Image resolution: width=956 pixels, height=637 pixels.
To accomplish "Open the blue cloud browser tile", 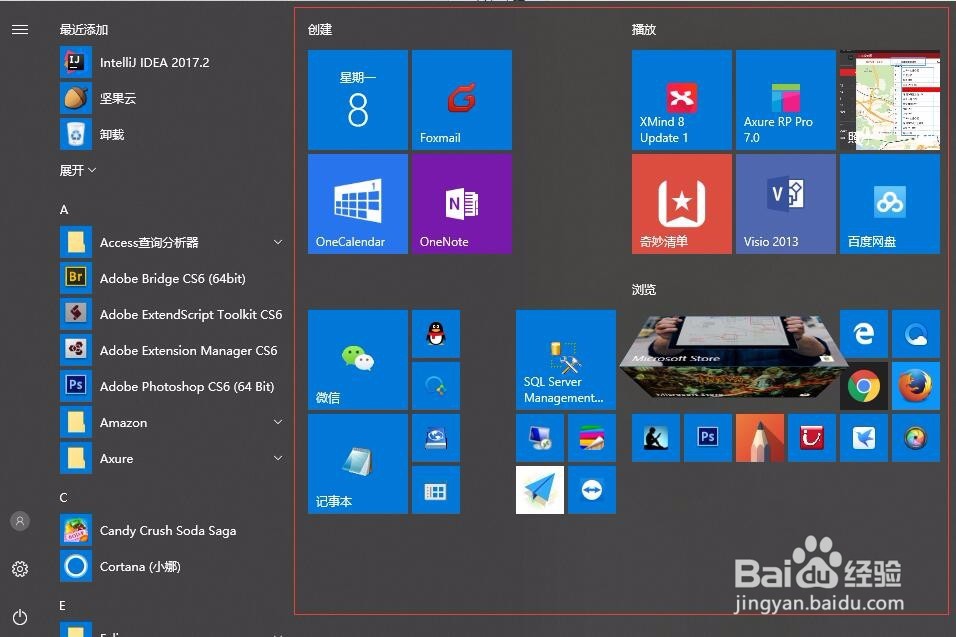I will pos(916,333).
